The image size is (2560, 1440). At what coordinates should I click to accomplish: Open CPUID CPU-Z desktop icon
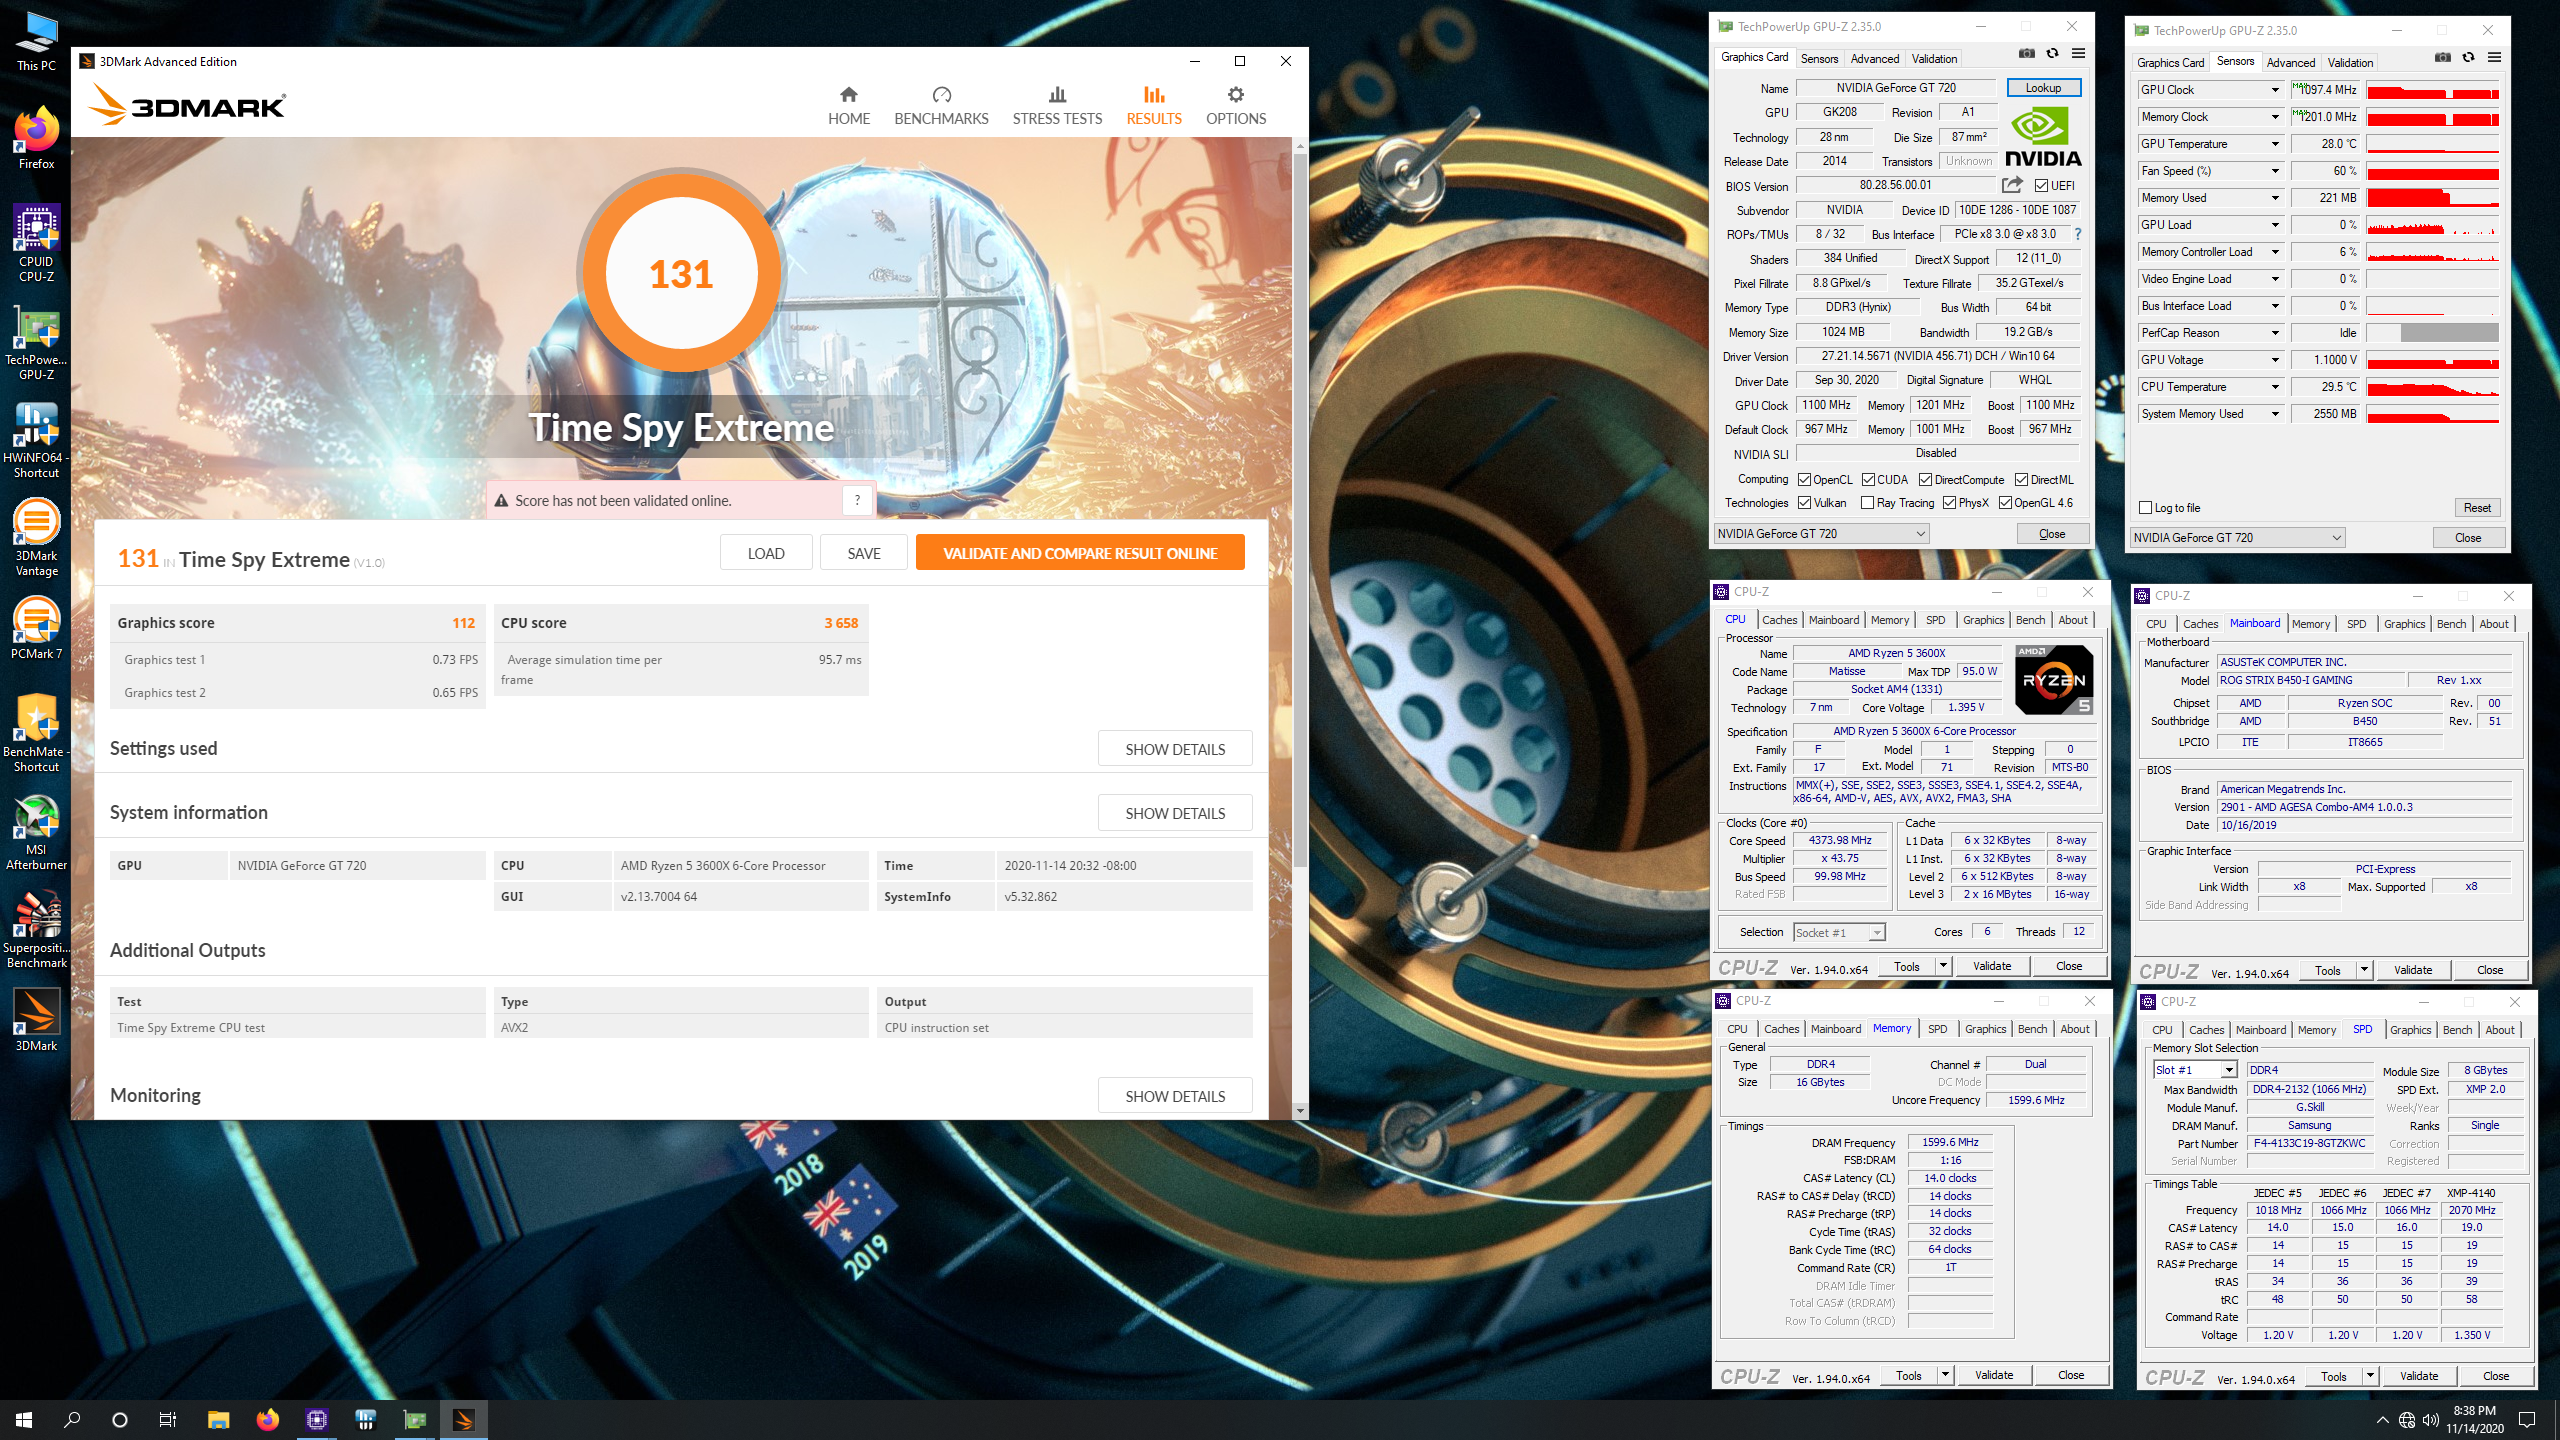tap(36, 244)
